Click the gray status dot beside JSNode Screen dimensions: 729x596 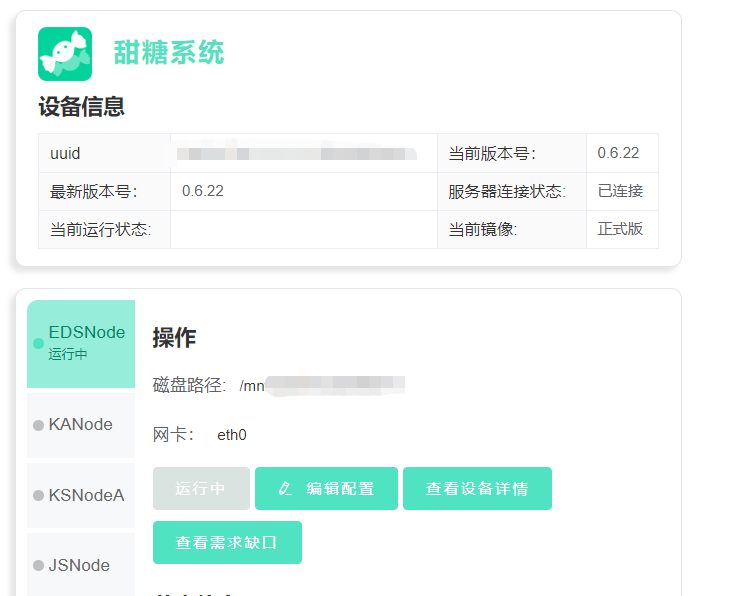pos(39,566)
